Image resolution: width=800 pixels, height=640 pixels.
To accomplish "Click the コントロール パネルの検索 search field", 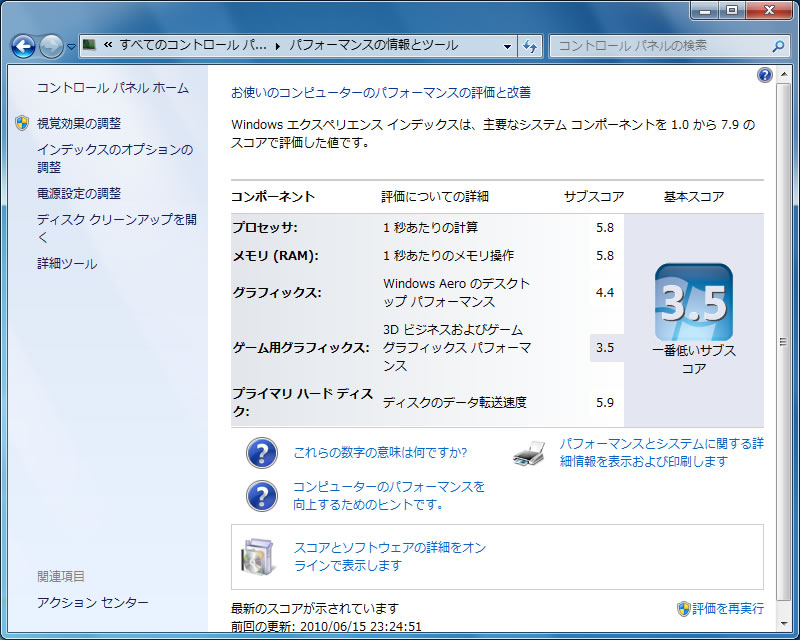I will point(663,46).
